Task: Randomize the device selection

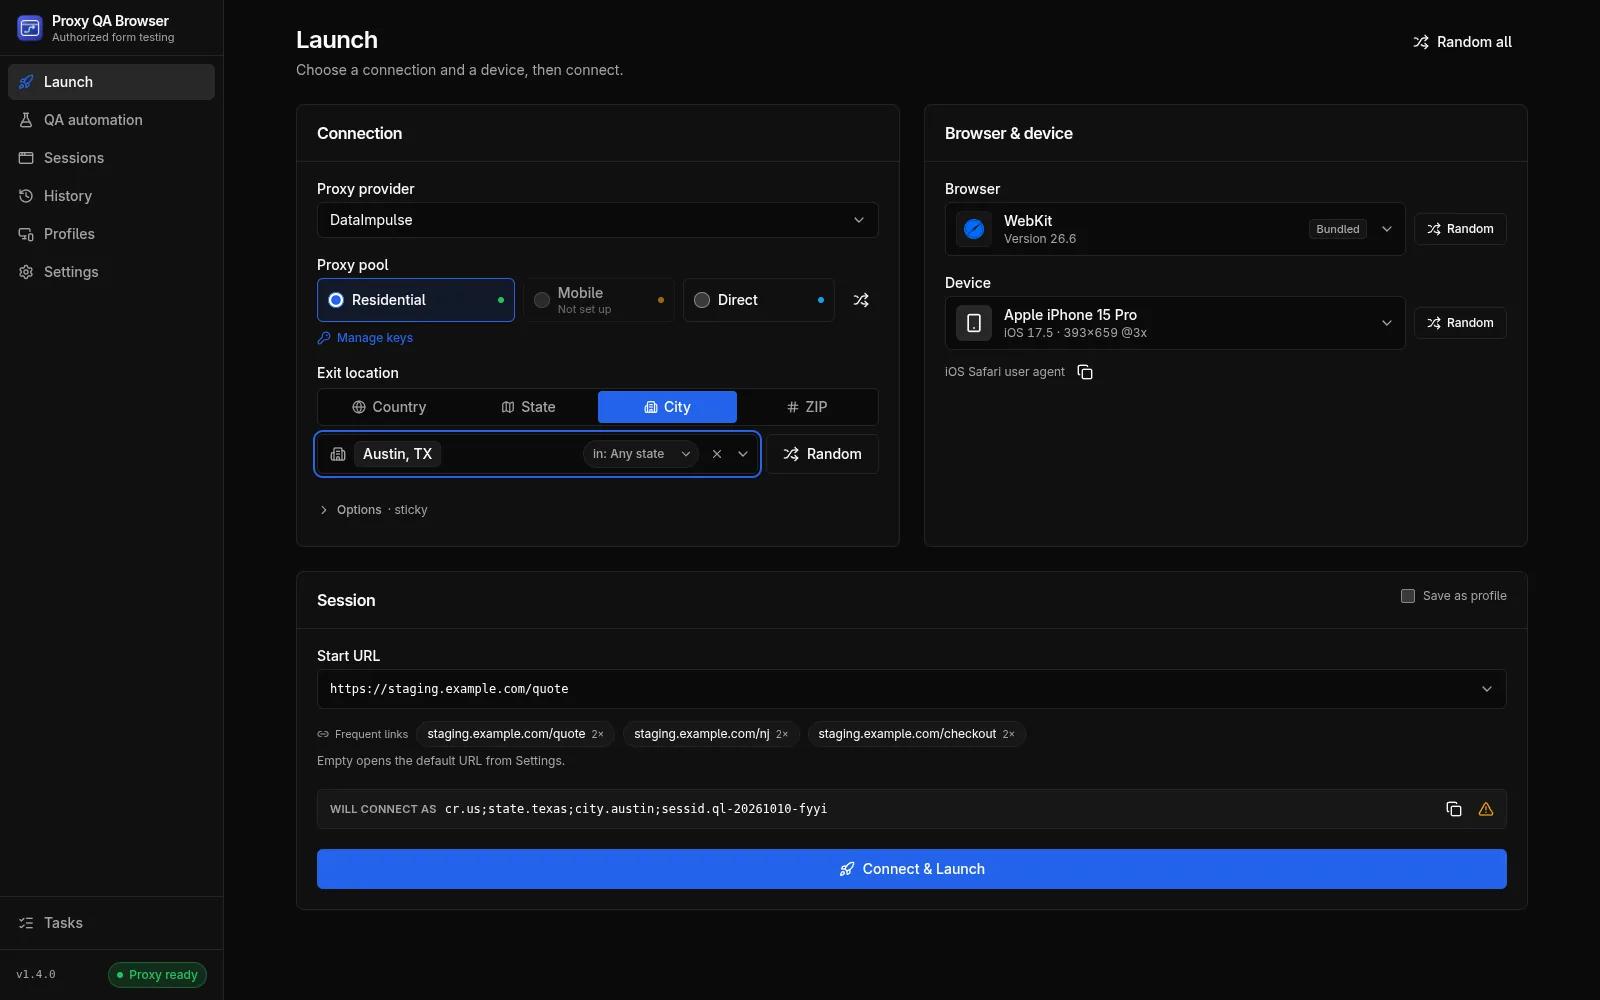Action: [1460, 323]
